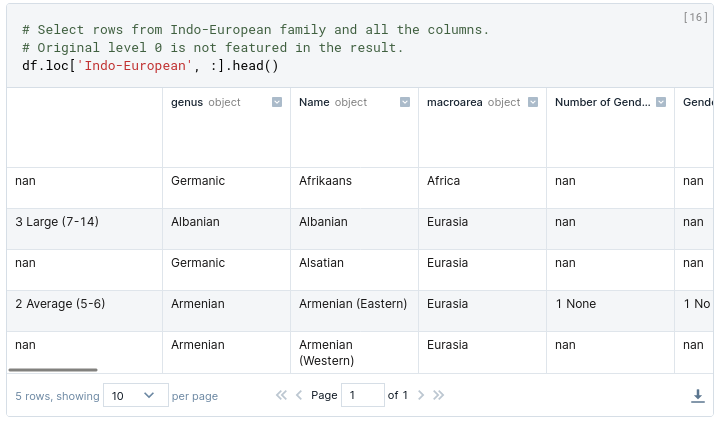Open the Name column menu arrow

(405, 102)
